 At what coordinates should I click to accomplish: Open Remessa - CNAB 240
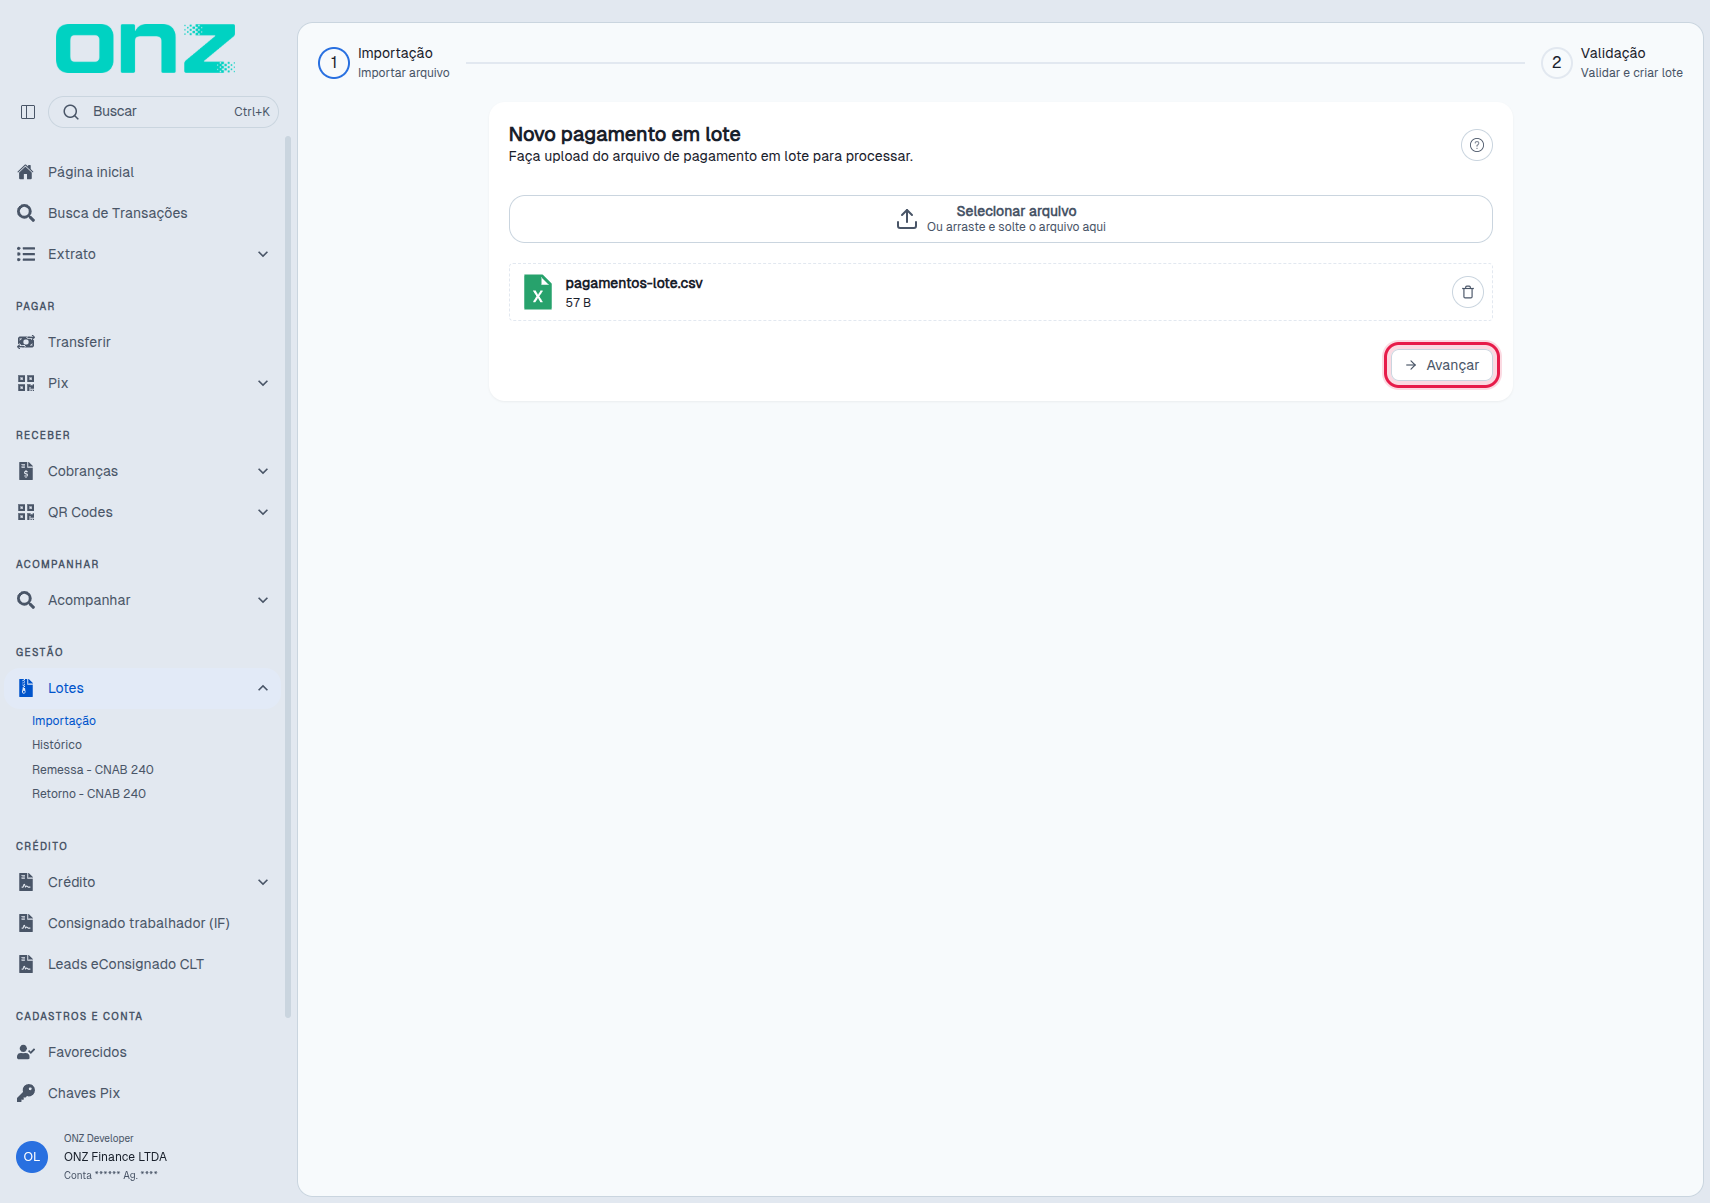(x=93, y=770)
